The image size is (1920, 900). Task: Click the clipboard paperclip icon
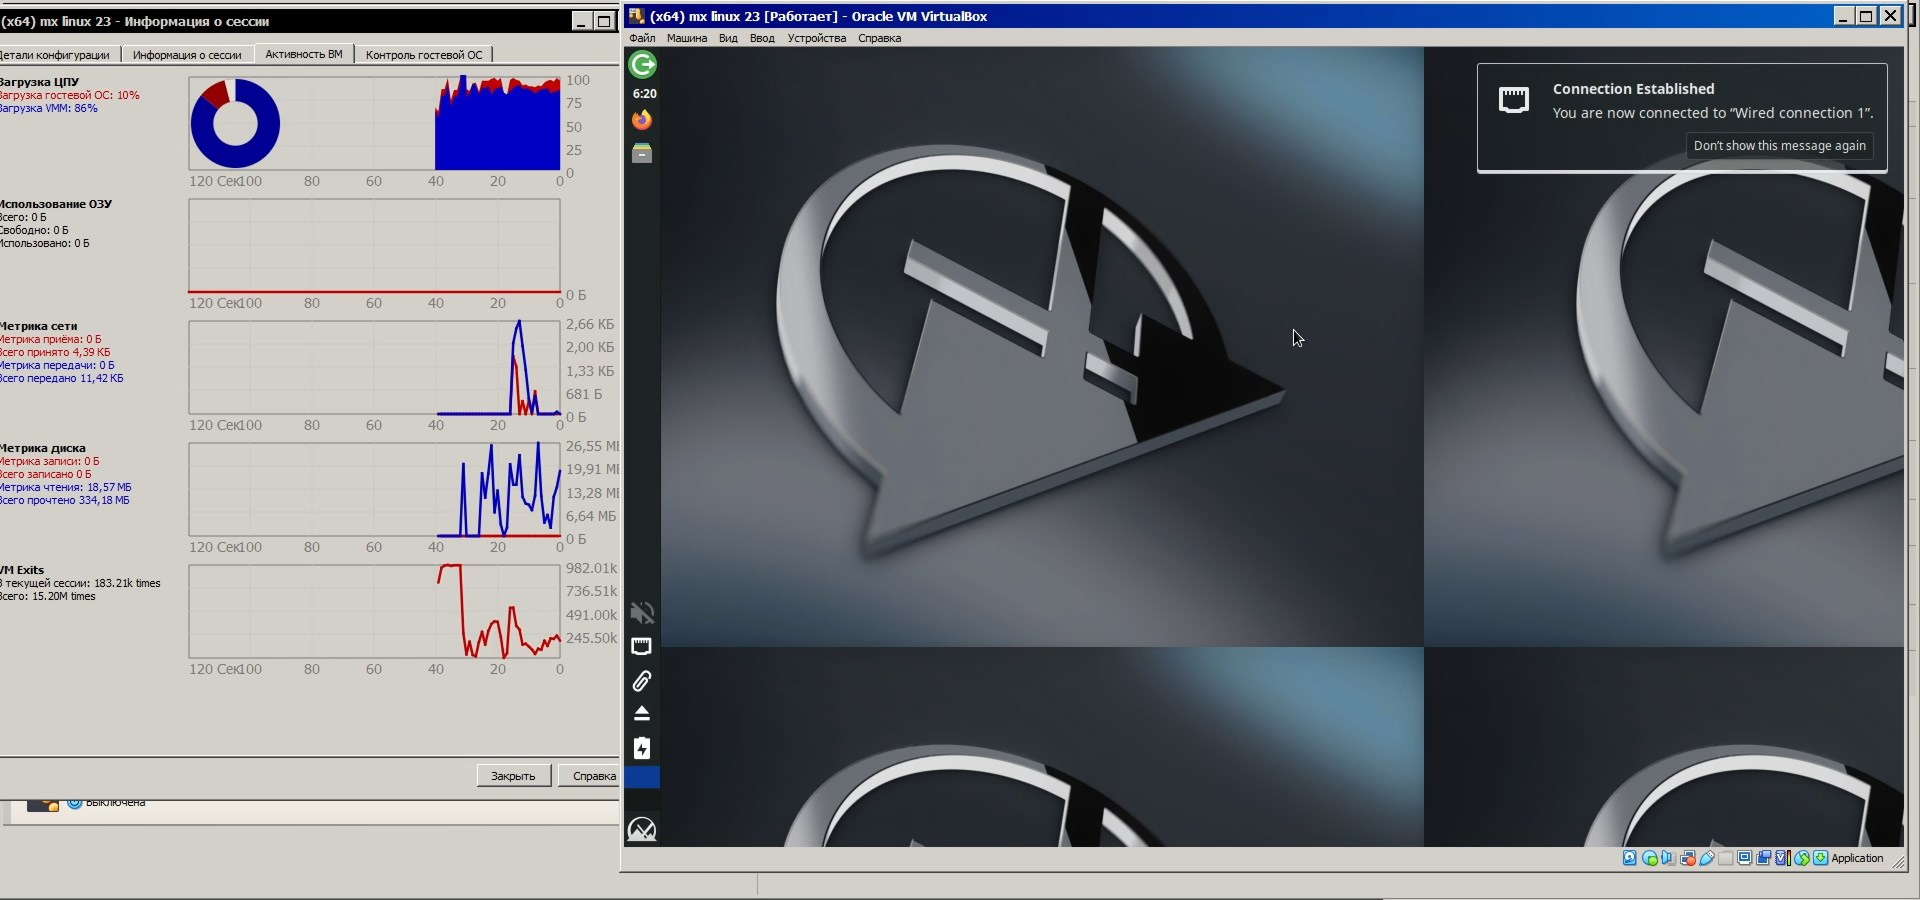tap(642, 681)
